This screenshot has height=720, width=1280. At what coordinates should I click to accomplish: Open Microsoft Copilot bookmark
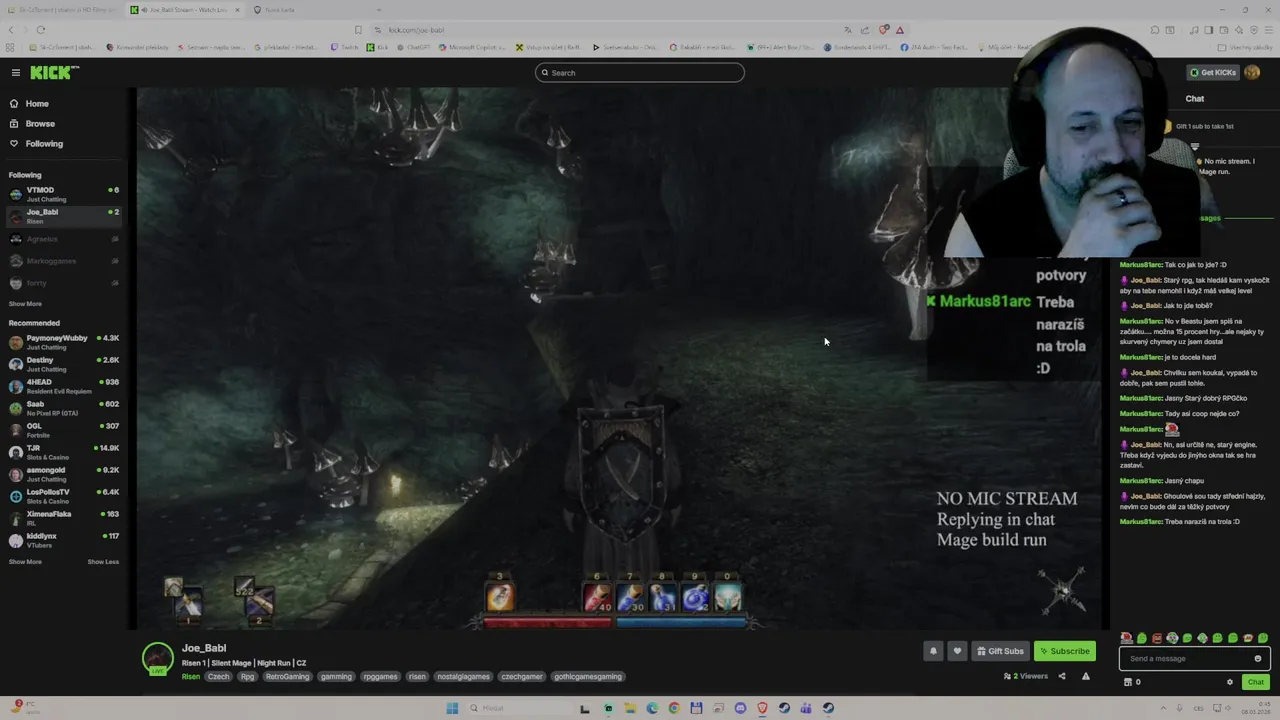[x=473, y=47]
